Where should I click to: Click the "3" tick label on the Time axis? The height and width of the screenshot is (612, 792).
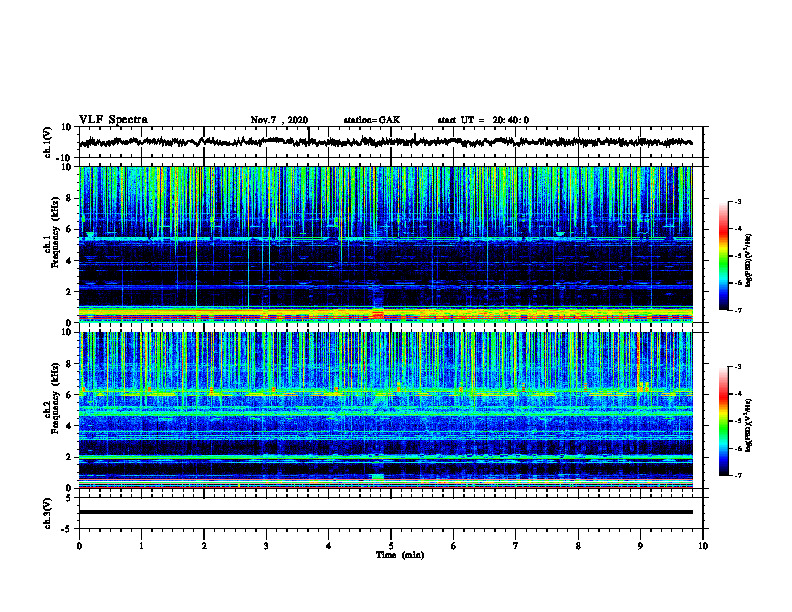(266, 546)
